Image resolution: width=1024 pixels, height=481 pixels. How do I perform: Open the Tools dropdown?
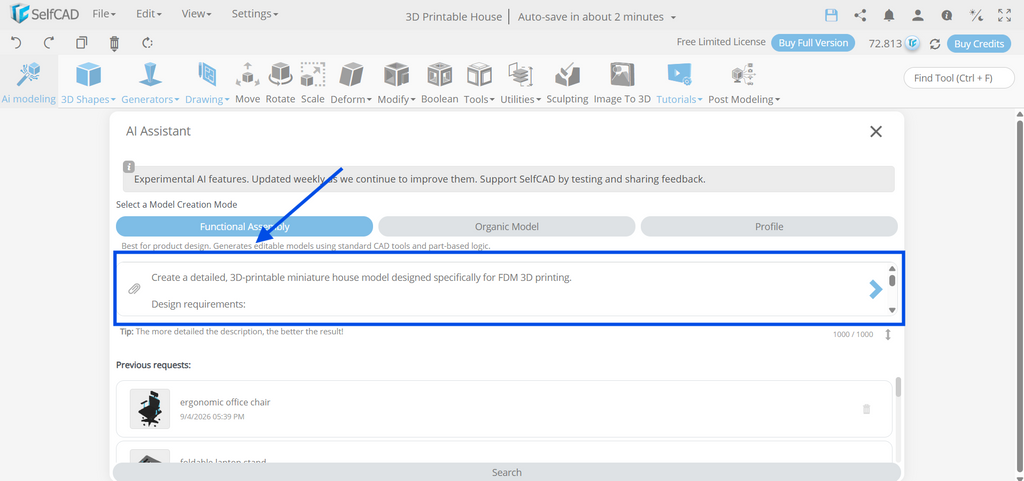click(x=479, y=82)
